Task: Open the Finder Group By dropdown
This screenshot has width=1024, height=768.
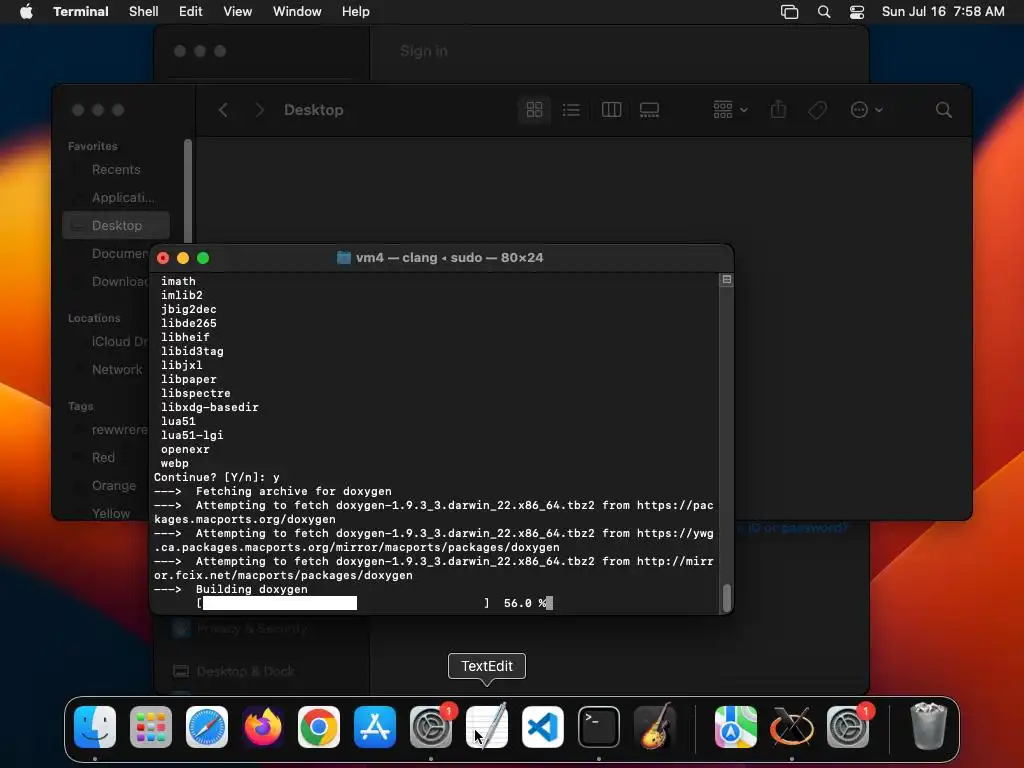Action: point(730,110)
